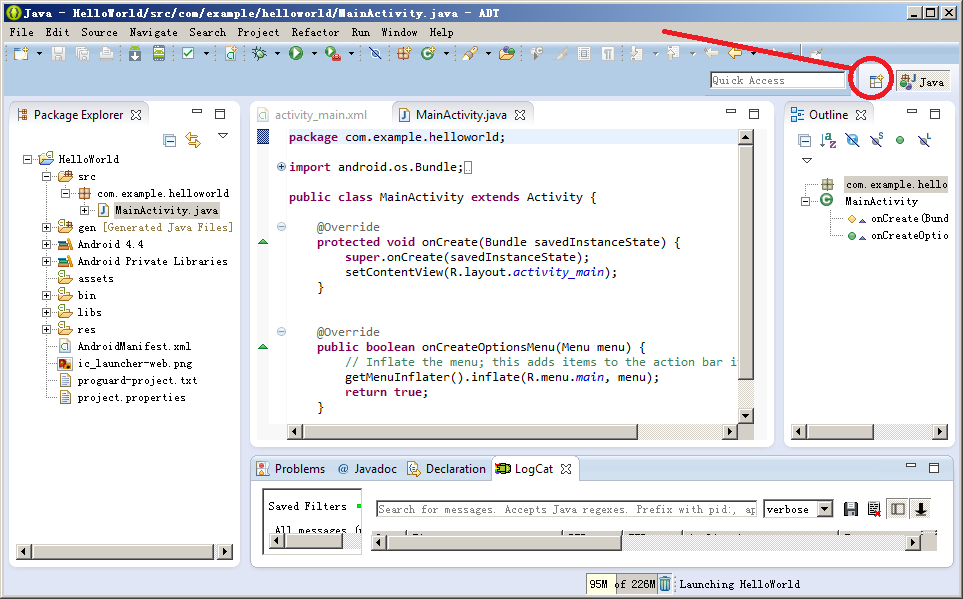Toggle Hide Fields in Outline
Viewport: 963px width, 599px height.
point(852,141)
